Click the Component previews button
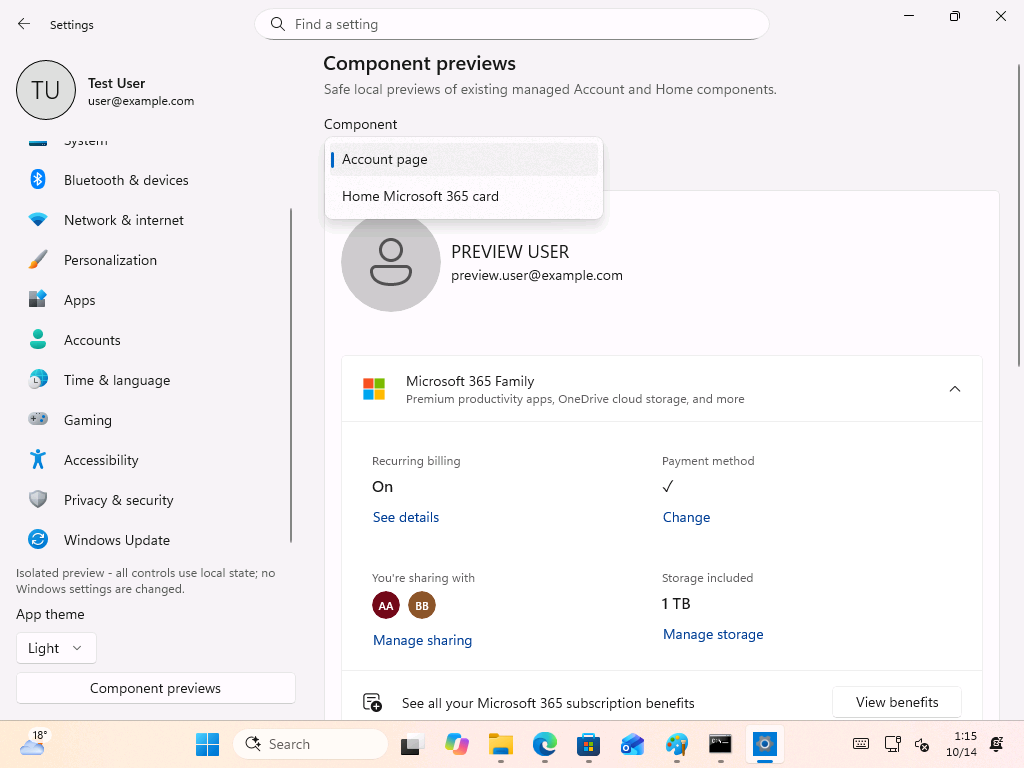This screenshot has height=768, width=1024. tap(155, 688)
